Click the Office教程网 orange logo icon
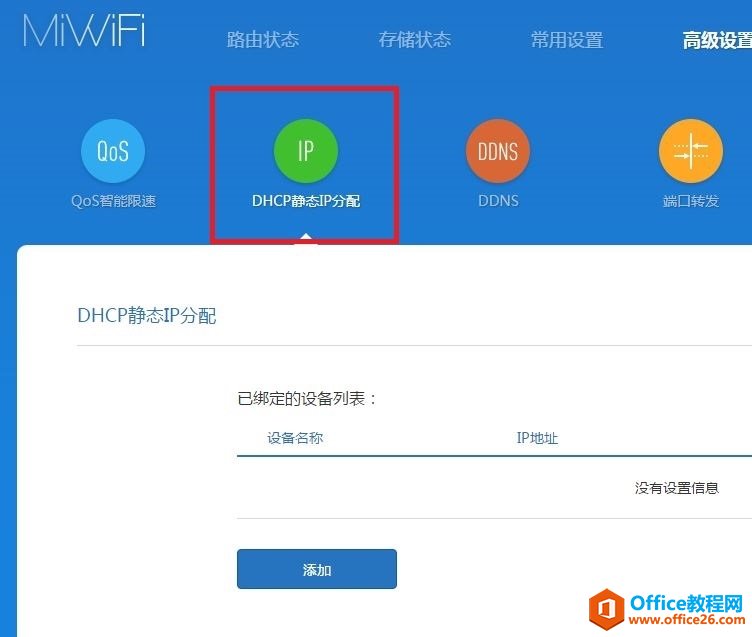Viewport: 752px width, 637px height. 607,609
